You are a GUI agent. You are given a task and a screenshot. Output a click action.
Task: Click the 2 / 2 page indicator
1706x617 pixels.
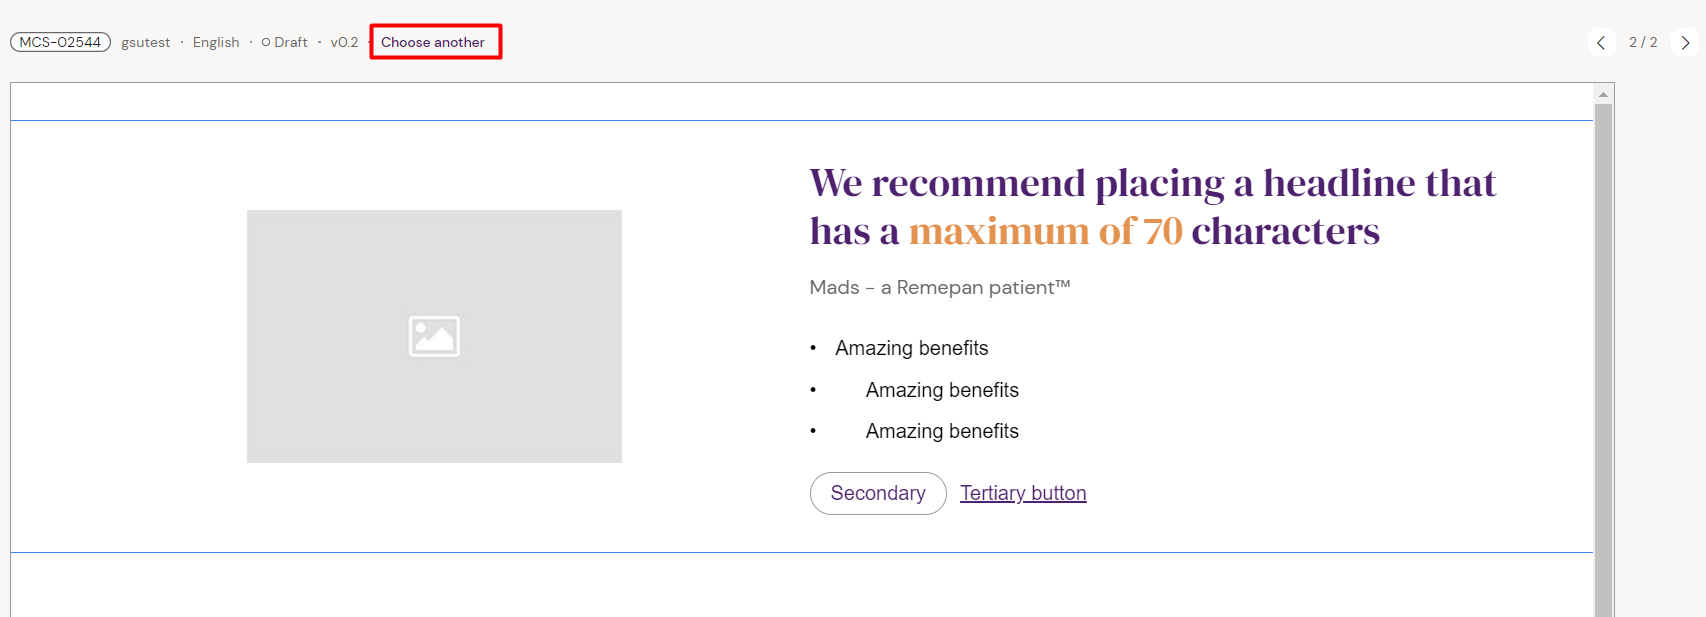coord(1643,42)
